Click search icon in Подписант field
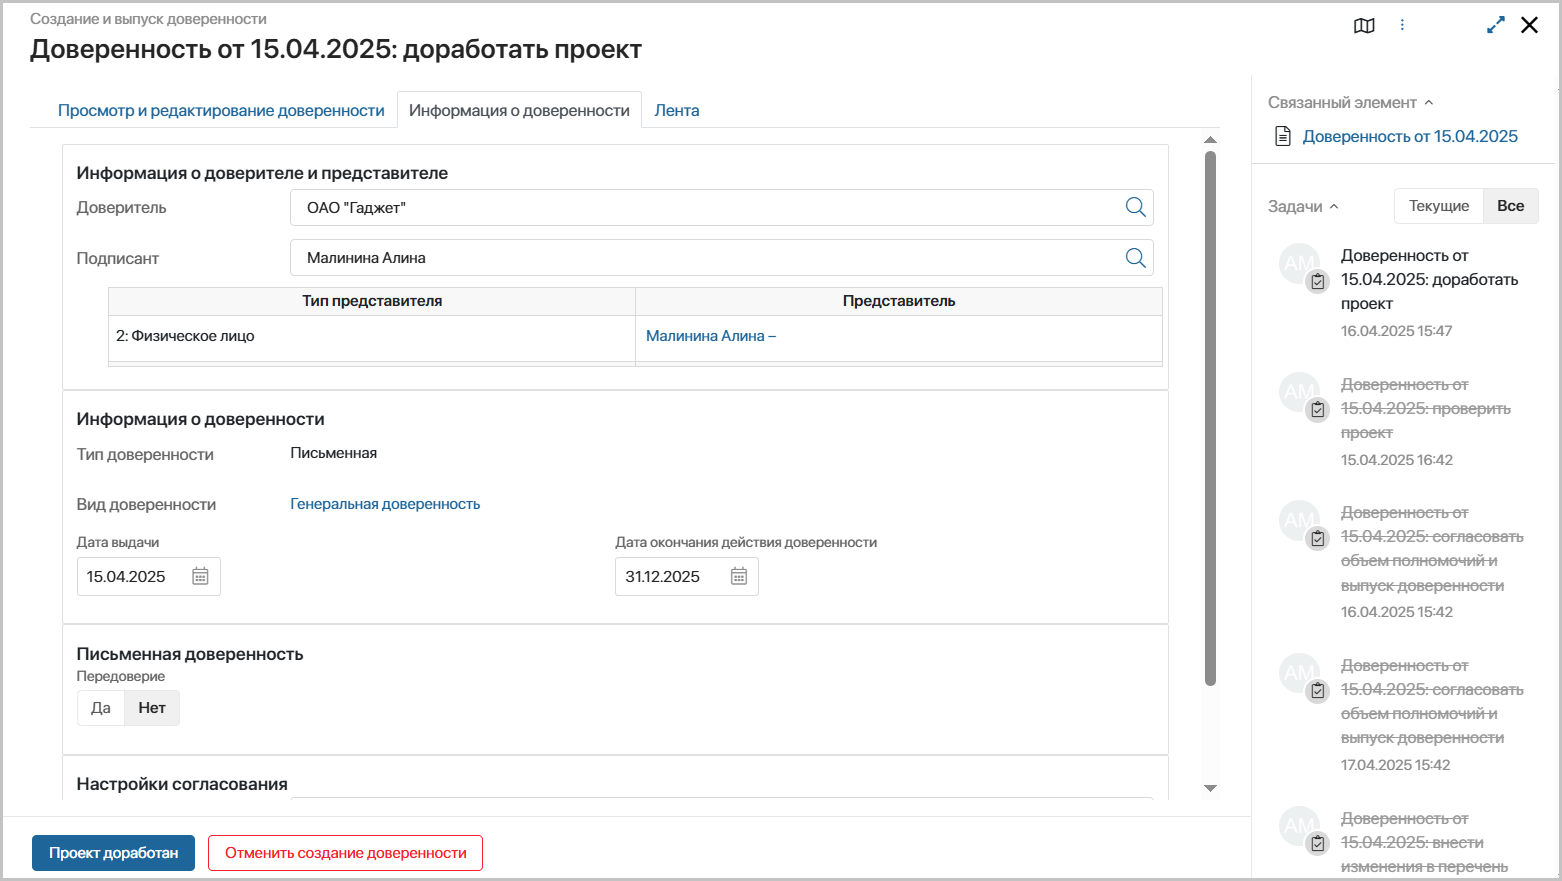The width and height of the screenshot is (1562, 881). click(x=1135, y=258)
